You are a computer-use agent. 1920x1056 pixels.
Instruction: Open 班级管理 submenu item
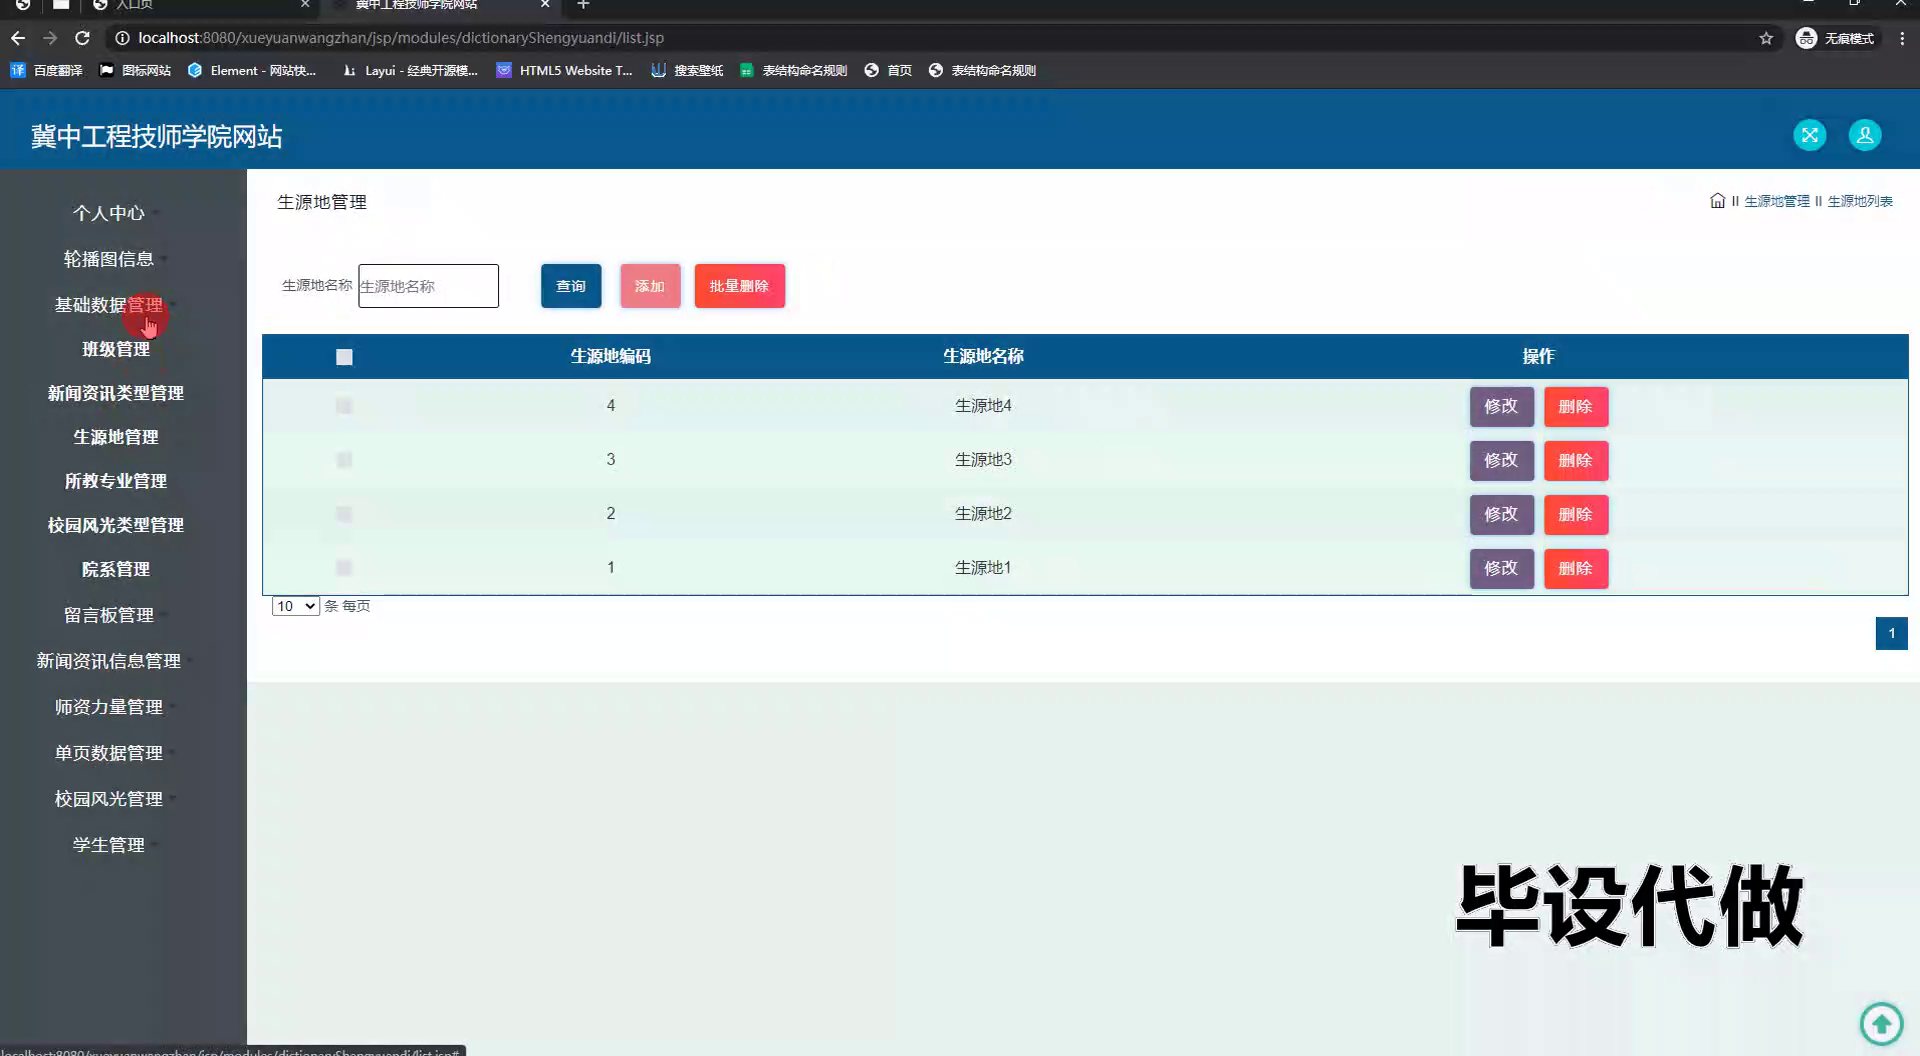pyautogui.click(x=116, y=349)
